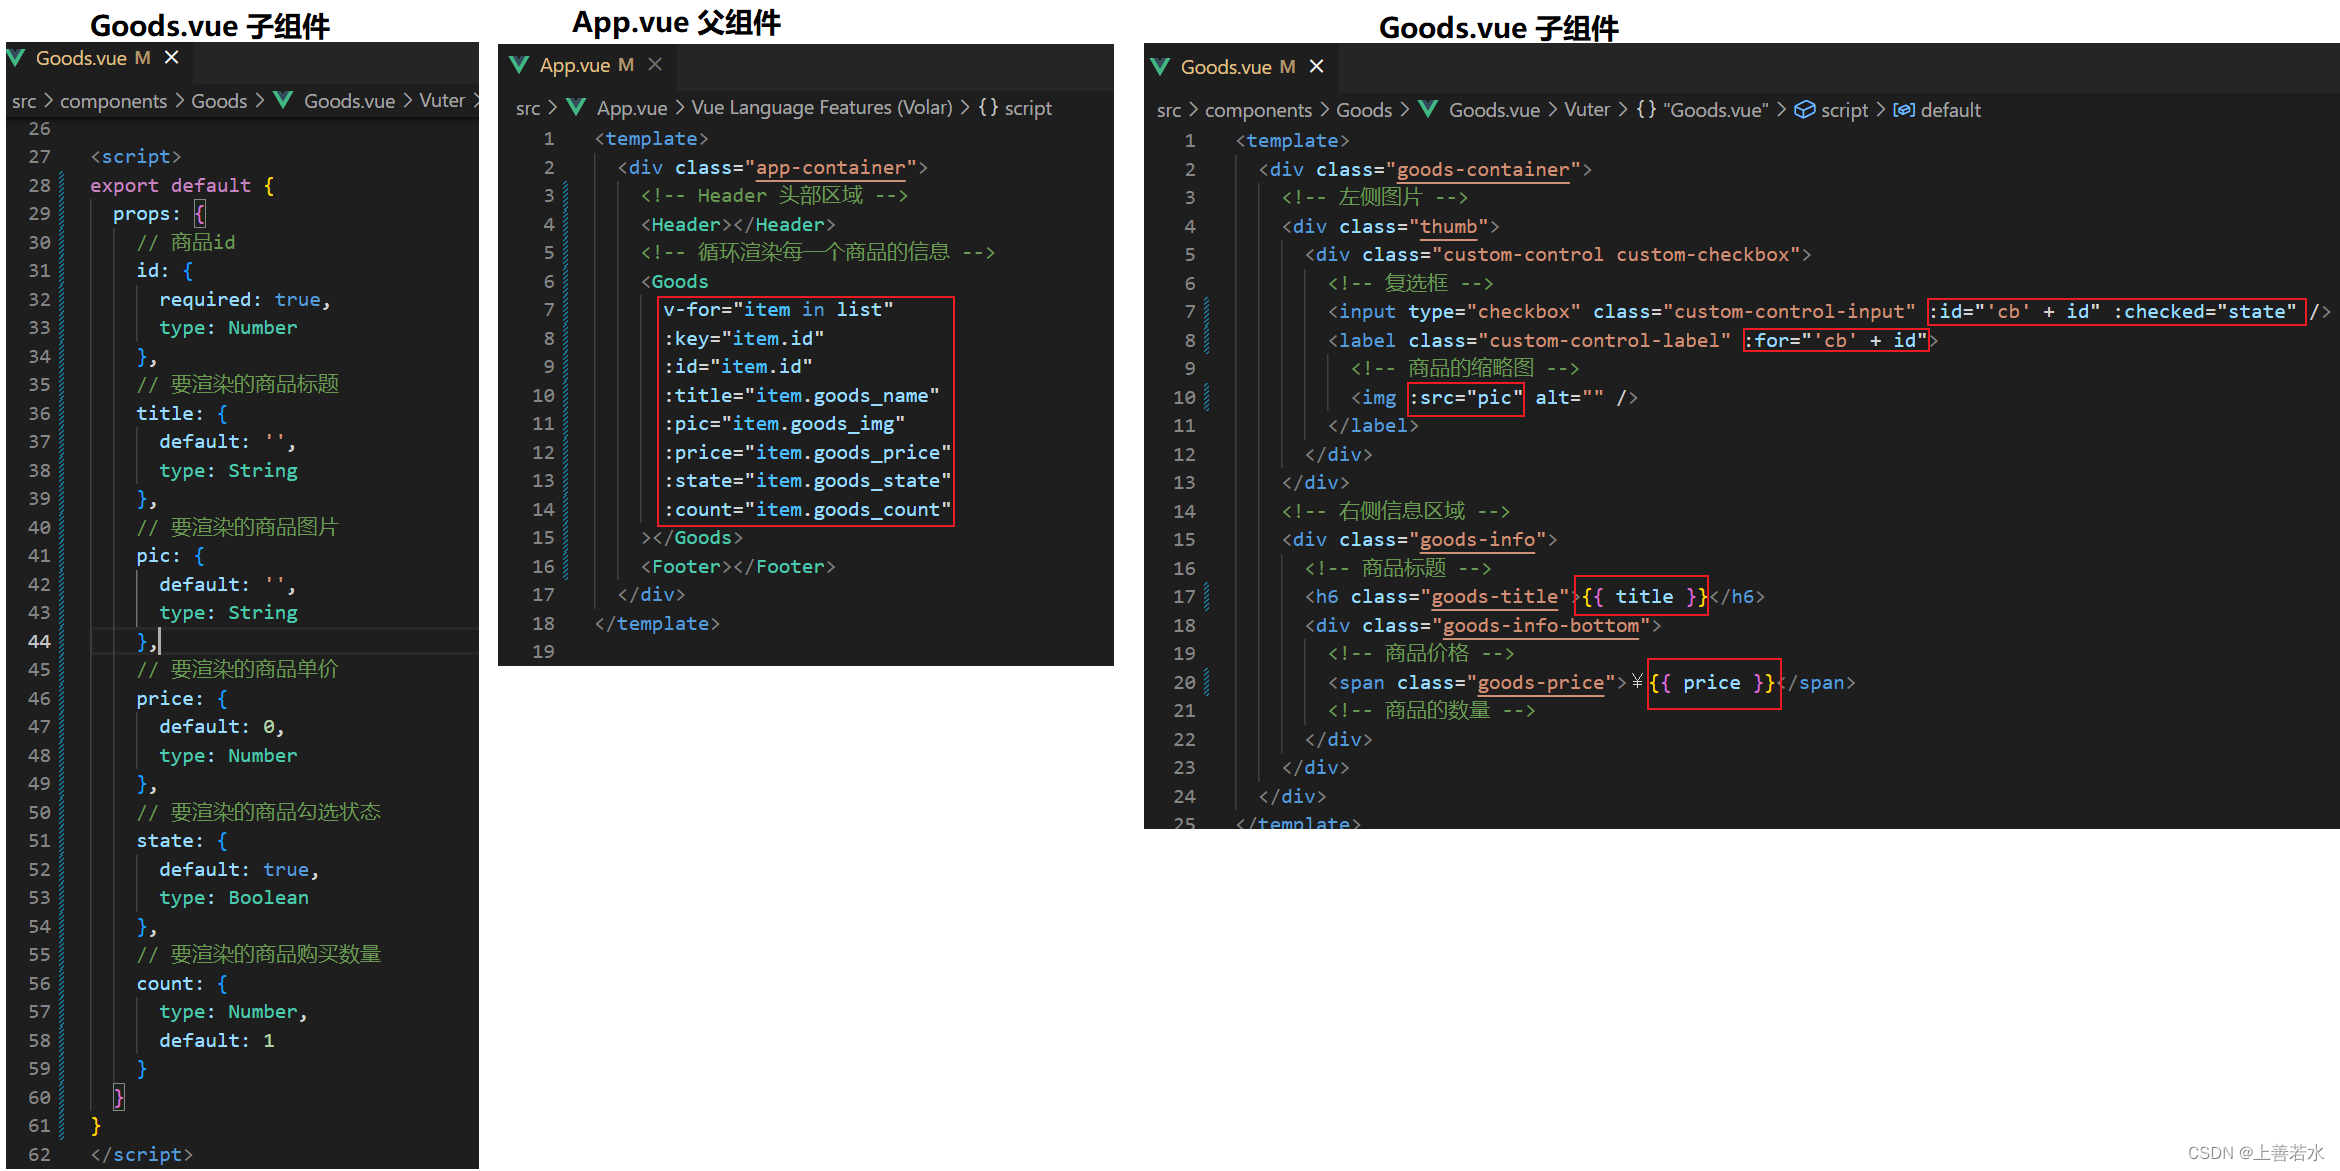The image size is (2340, 1171).
Task: Click Vue icon beside App.vue breadcrumb
Action: (x=576, y=107)
